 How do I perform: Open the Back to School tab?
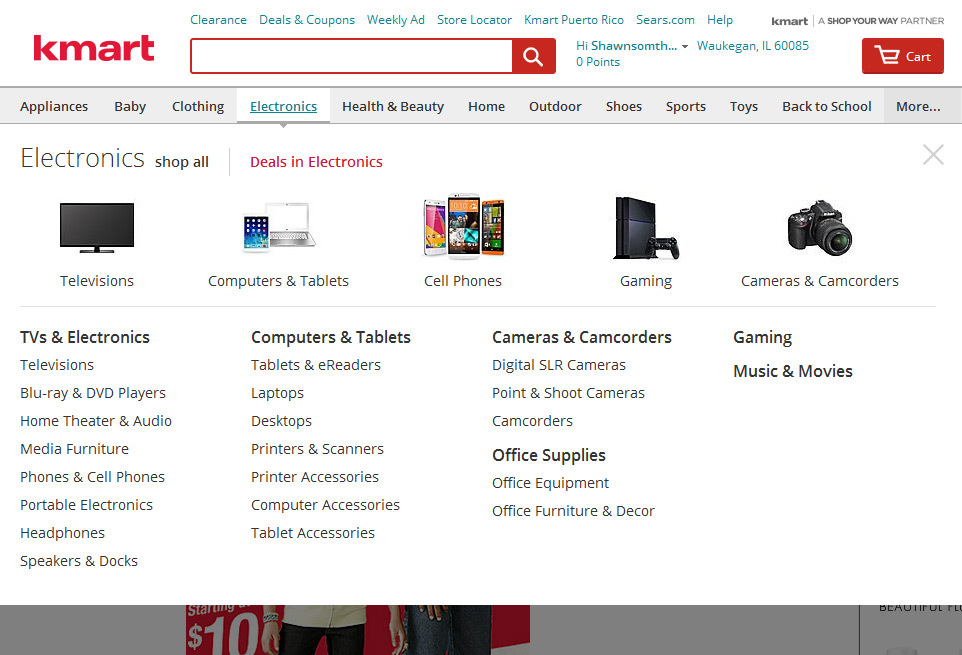(x=826, y=106)
